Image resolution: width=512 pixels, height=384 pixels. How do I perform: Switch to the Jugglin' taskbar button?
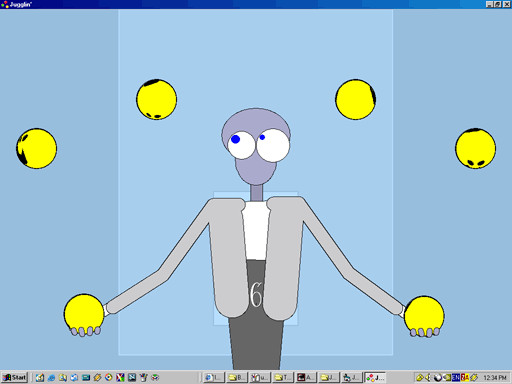[x=375, y=377]
